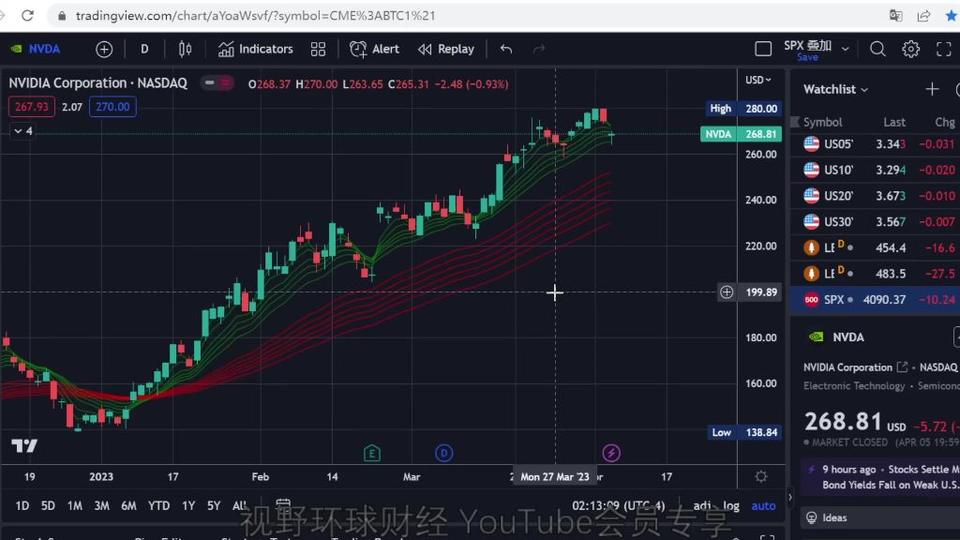The width and height of the screenshot is (960, 540).
Task: Create an Alert
Action: tap(374, 49)
